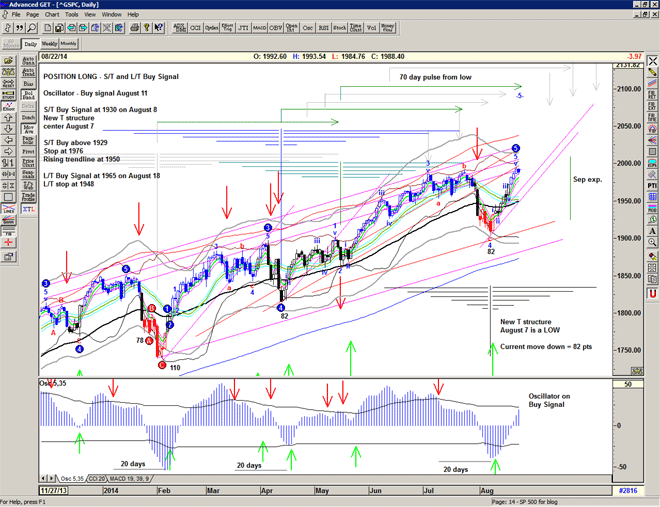Screen dimensions: 660x507
Task: Open the Tools menu
Action: tap(70, 15)
